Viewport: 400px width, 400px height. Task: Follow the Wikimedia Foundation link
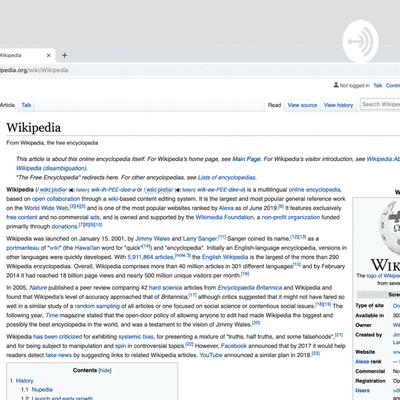click(x=224, y=217)
